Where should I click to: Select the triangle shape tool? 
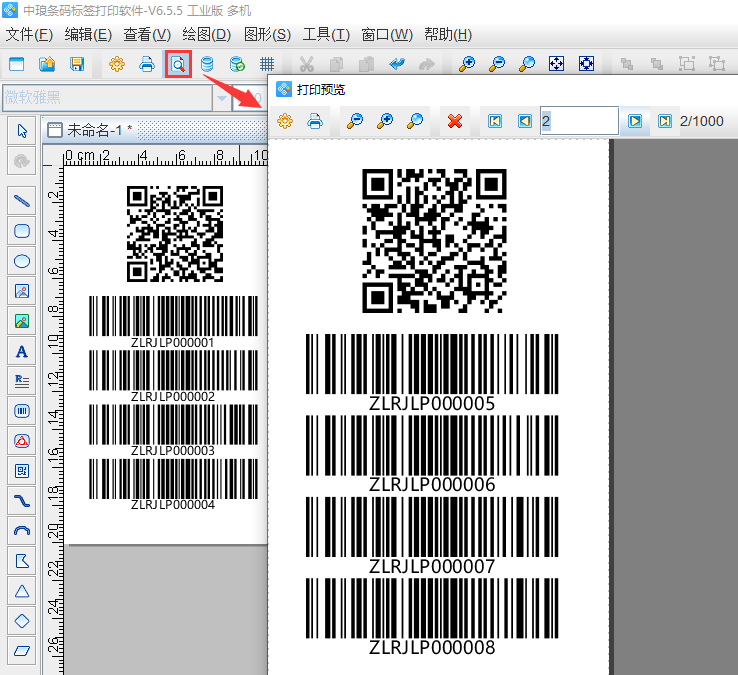(22, 591)
